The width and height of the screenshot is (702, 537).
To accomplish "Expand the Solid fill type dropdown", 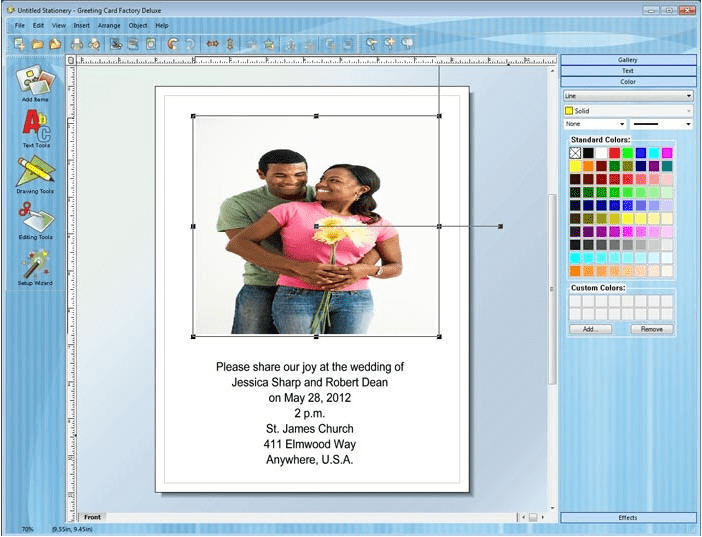I will click(628, 111).
